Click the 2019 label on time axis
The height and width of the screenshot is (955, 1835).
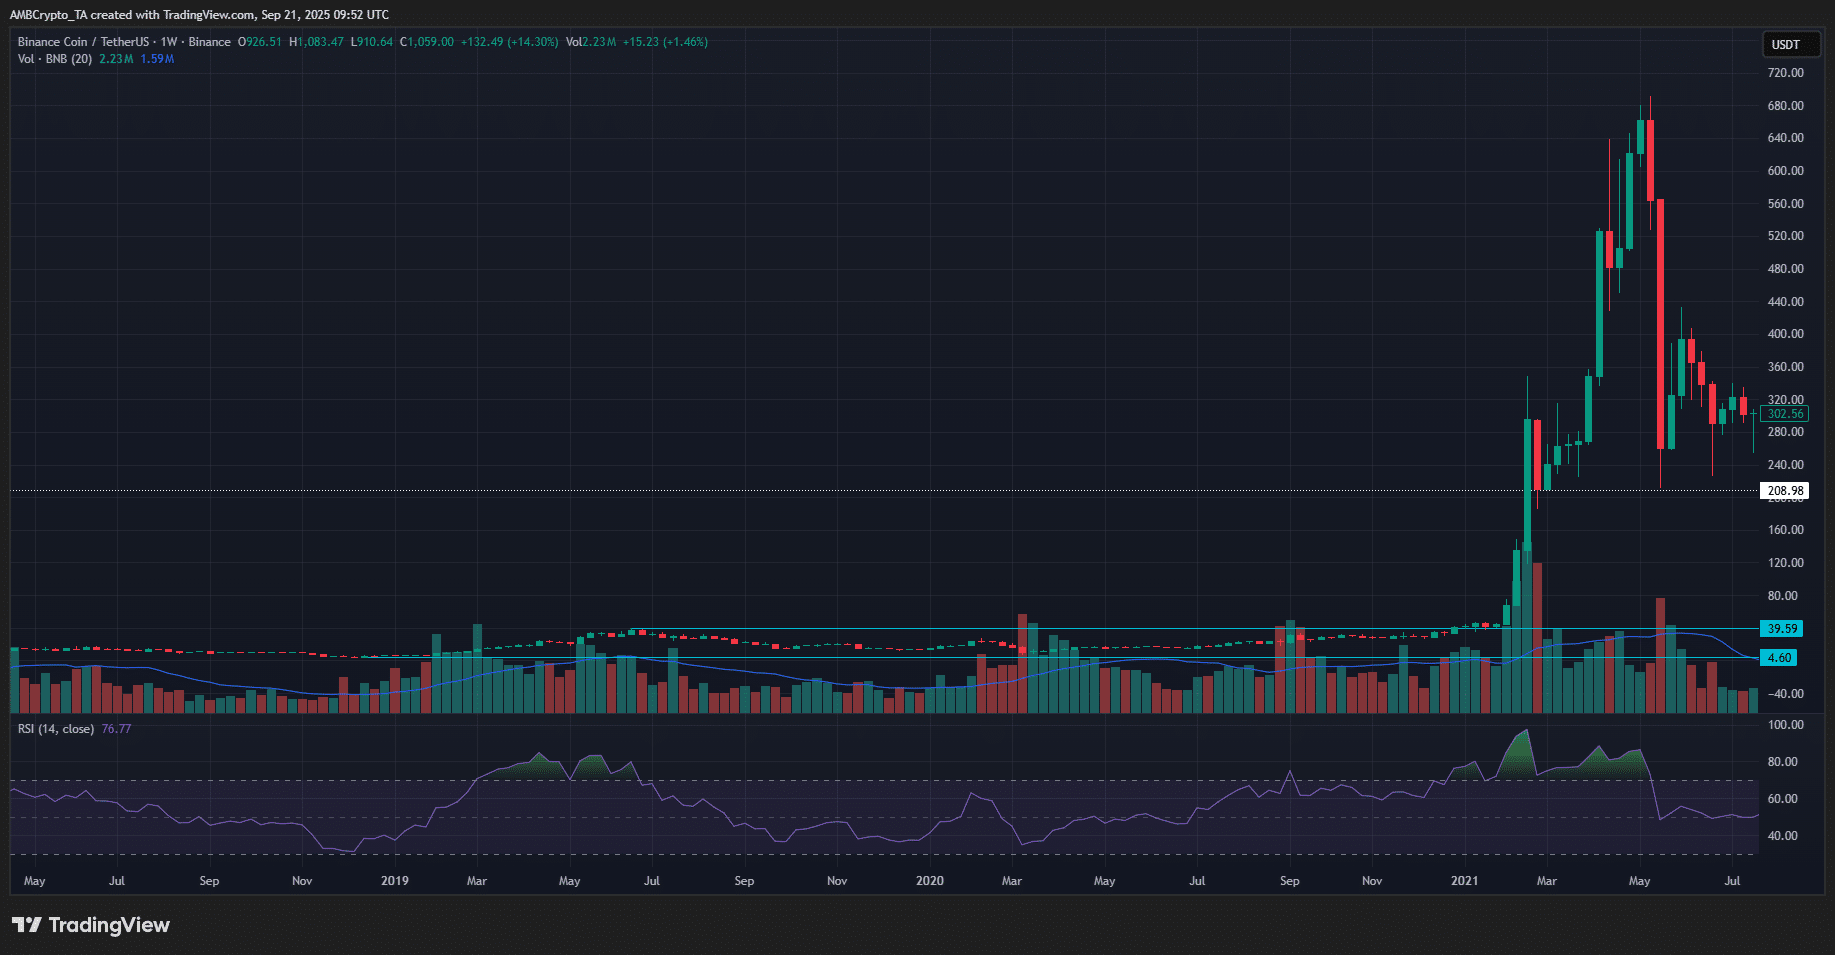pyautogui.click(x=395, y=881)
